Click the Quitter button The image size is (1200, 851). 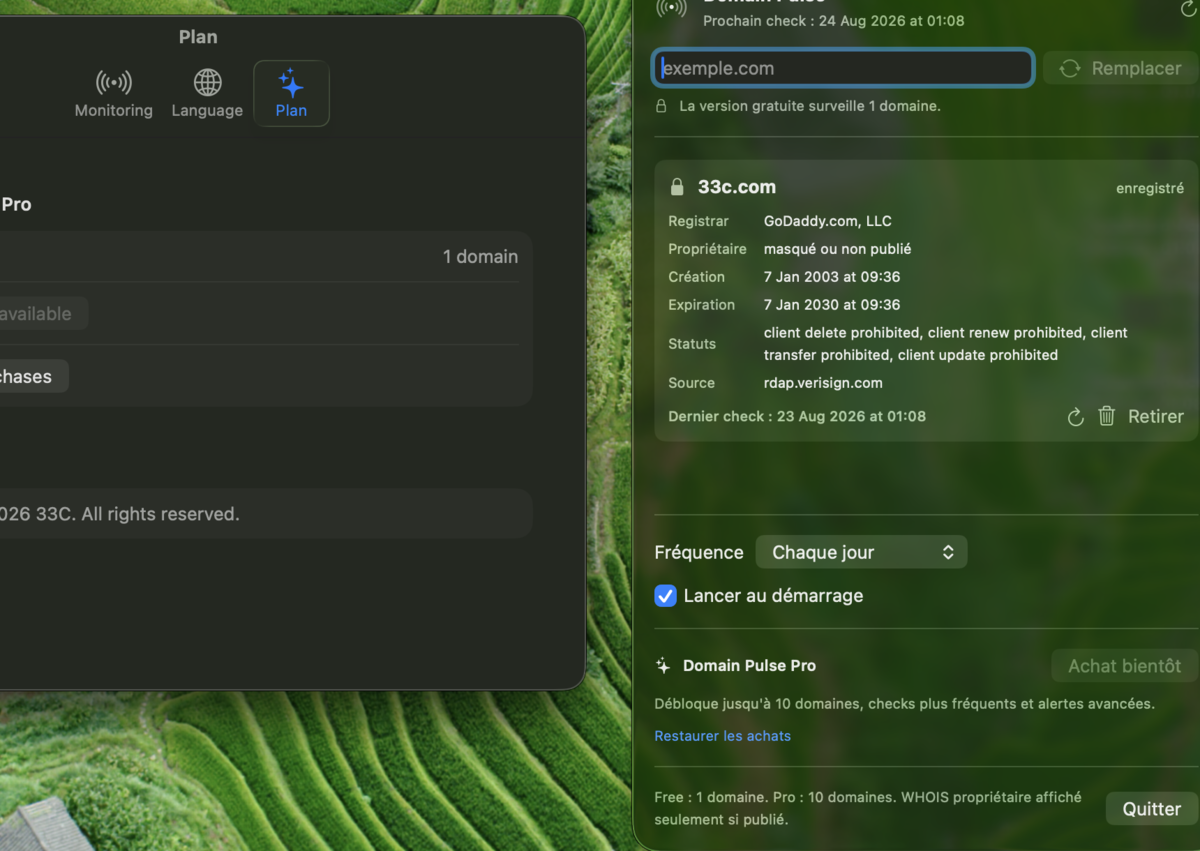coord(1152,809)
